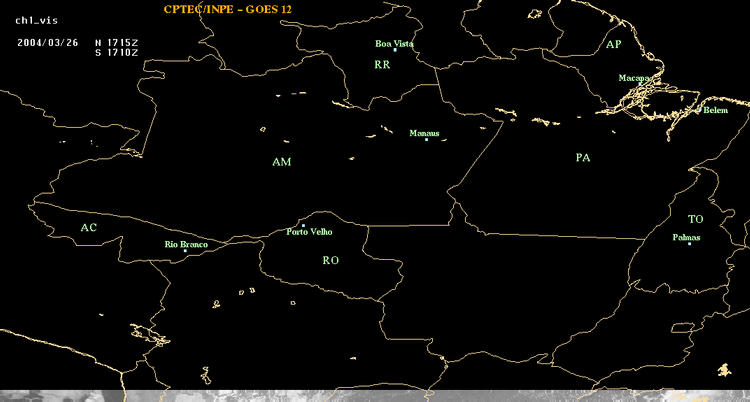
Task: Click the 2004/03/26 date stamp
Action: click(x=47, y=42)
